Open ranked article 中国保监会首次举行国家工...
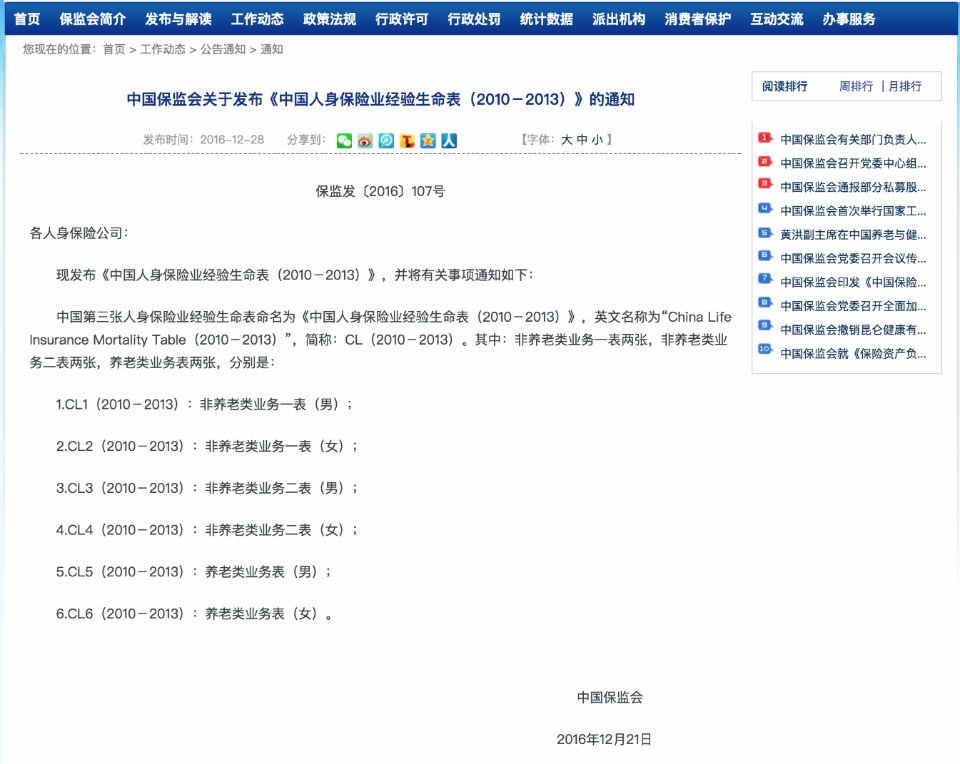The height and width of the screenshot is (764, 960). point(853,211)
